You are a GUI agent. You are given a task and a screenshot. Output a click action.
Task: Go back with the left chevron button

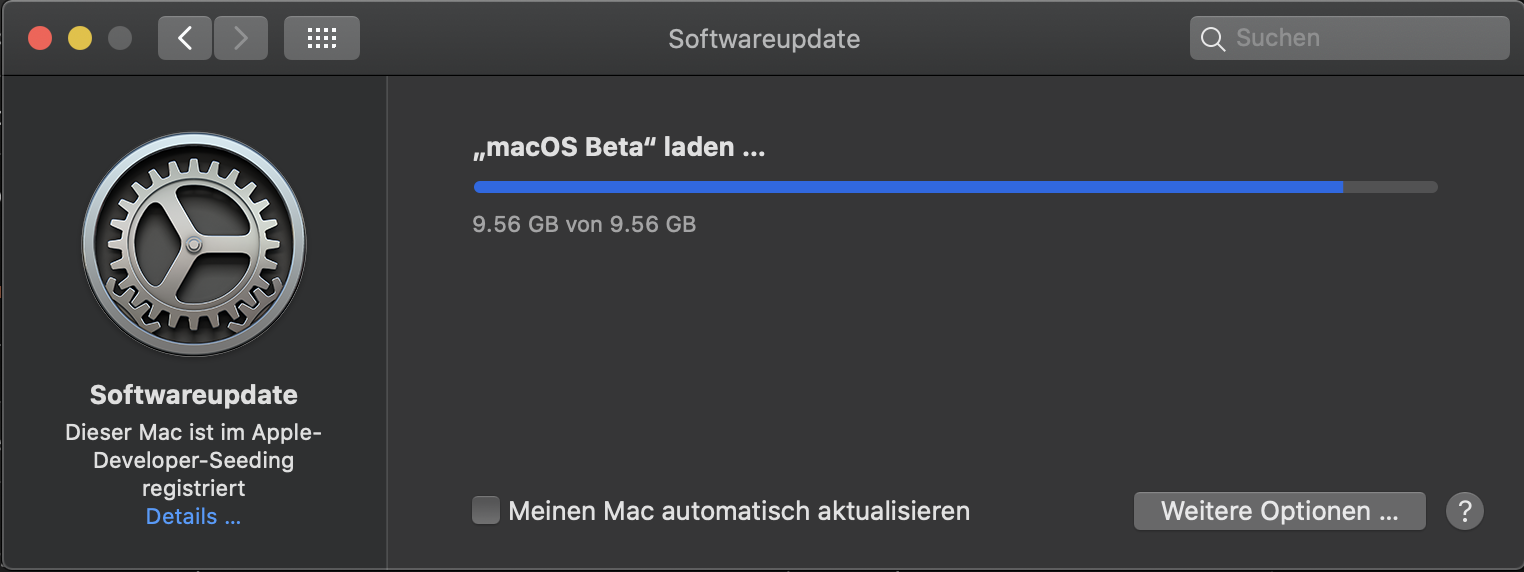[x=185, y=38]
